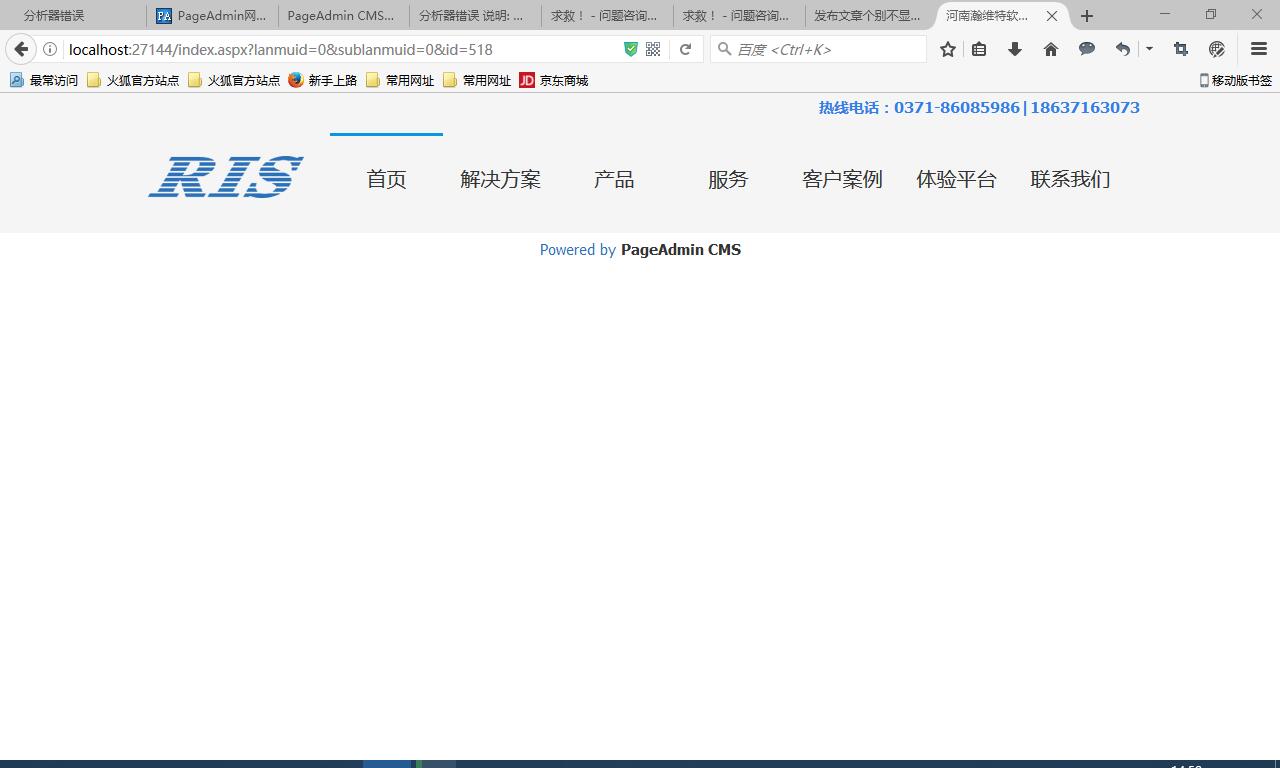Viewport: 1280px width, 768px height.
Task: Click the green shield security icon
Action: [631, 49]
